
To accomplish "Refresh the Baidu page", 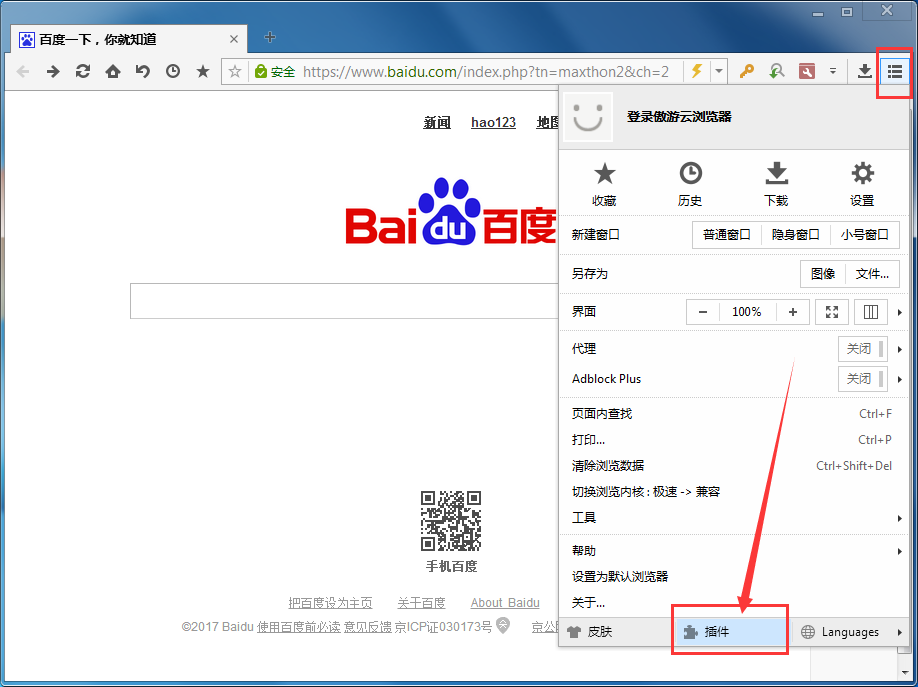I will [83, 71].
